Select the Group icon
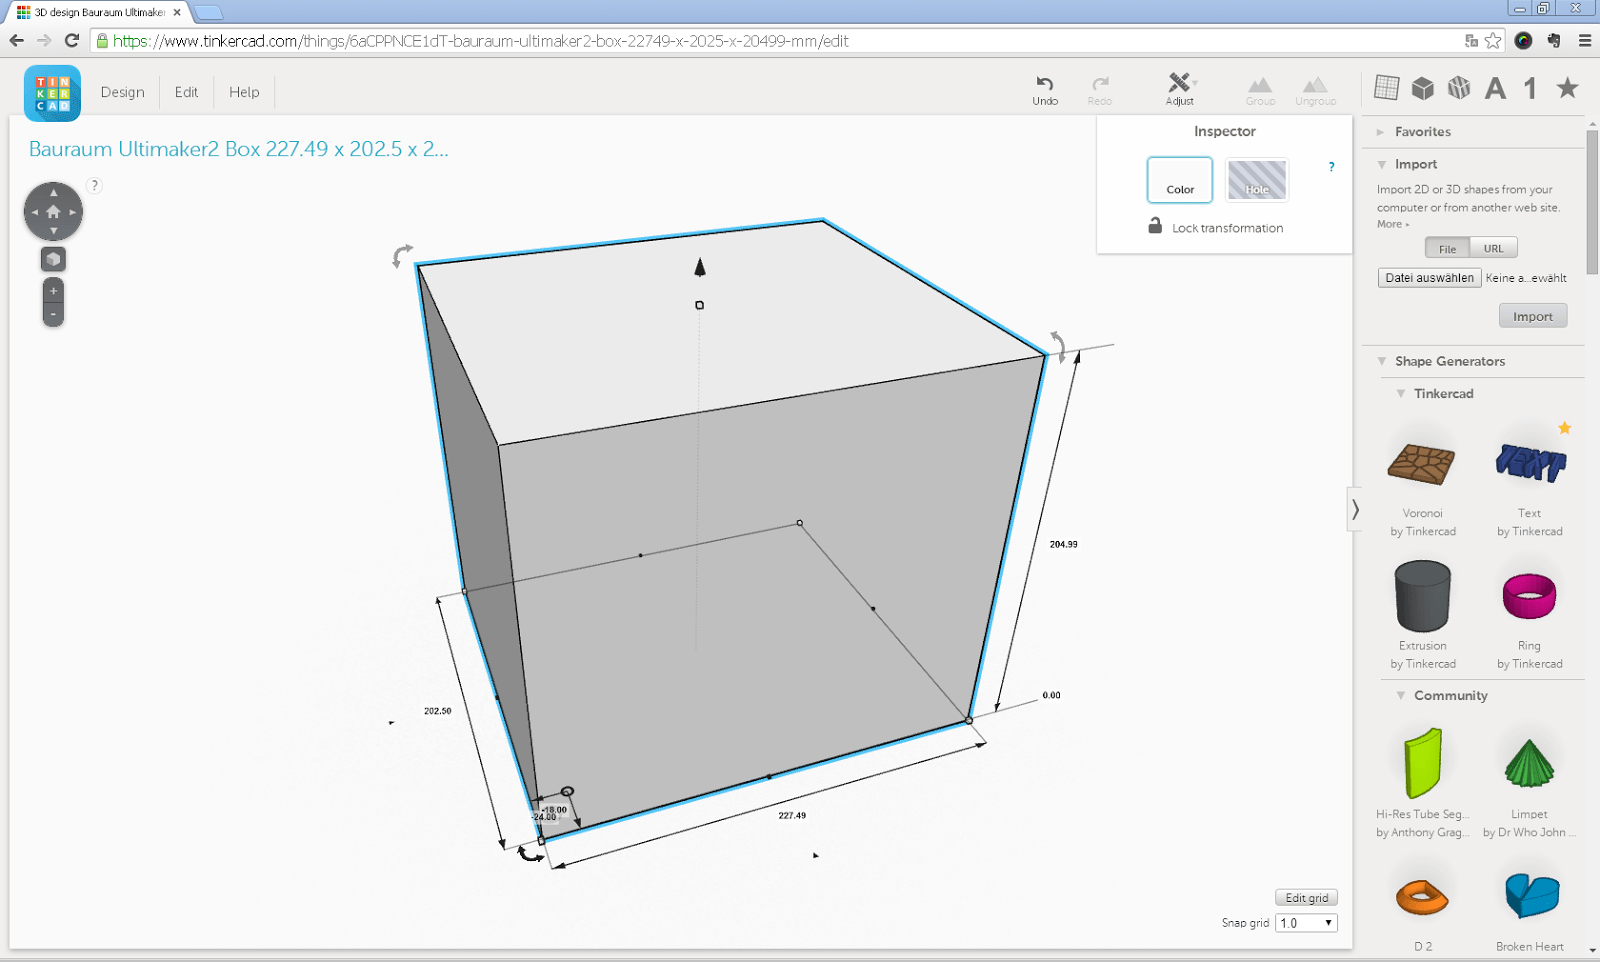 pyautogui.click(x=1259, y=85)
